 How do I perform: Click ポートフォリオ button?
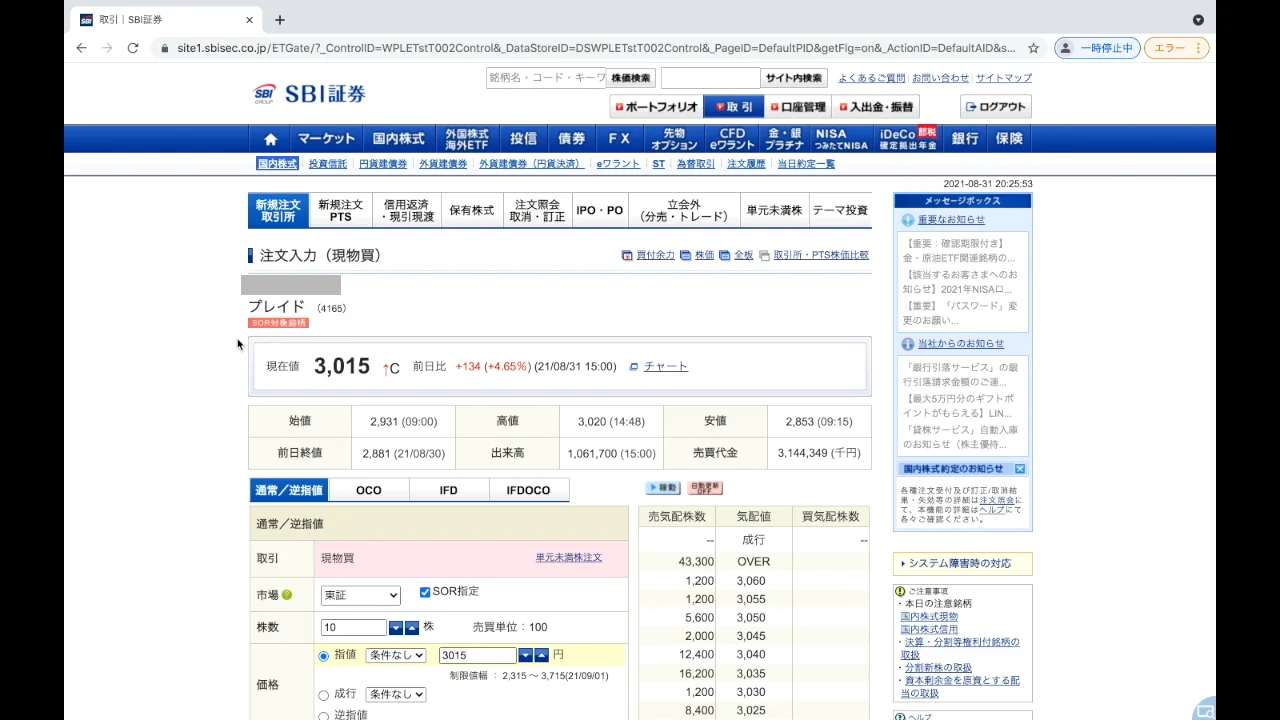[656, 107]
